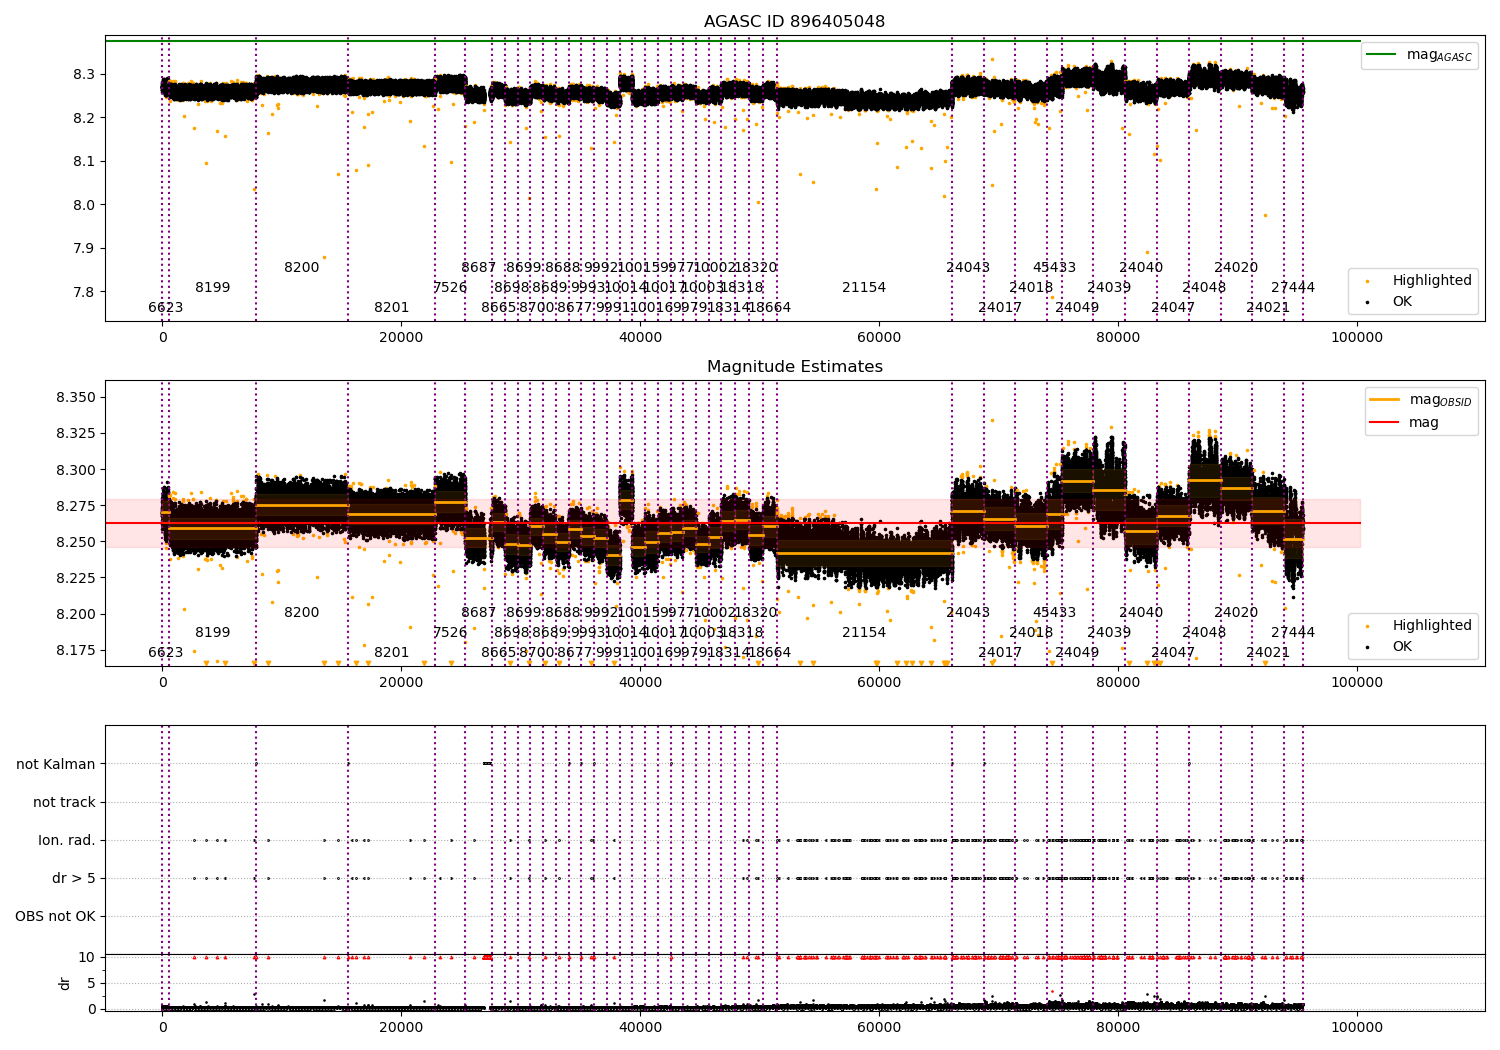Click the 8.175 tick on middle plot
Viewport: 1500px width, 1050px height.
(75, 650)
